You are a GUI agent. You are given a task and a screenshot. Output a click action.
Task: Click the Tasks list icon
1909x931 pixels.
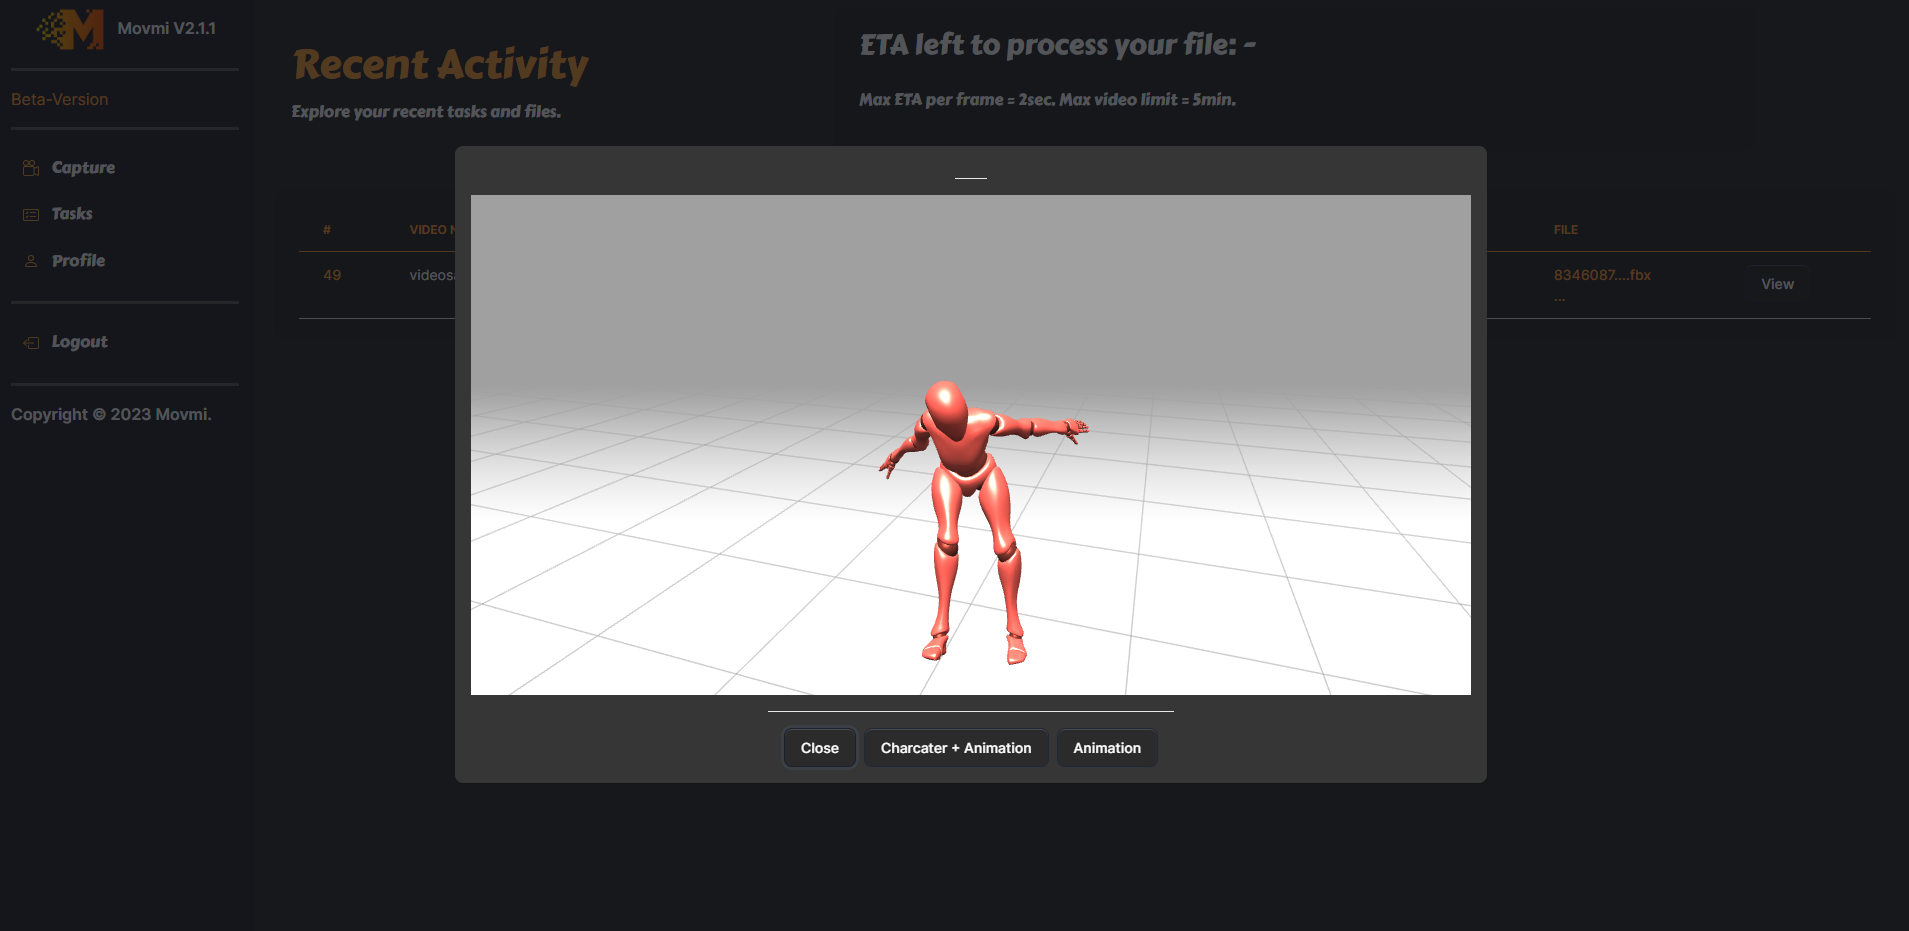(x=31, y=214)
